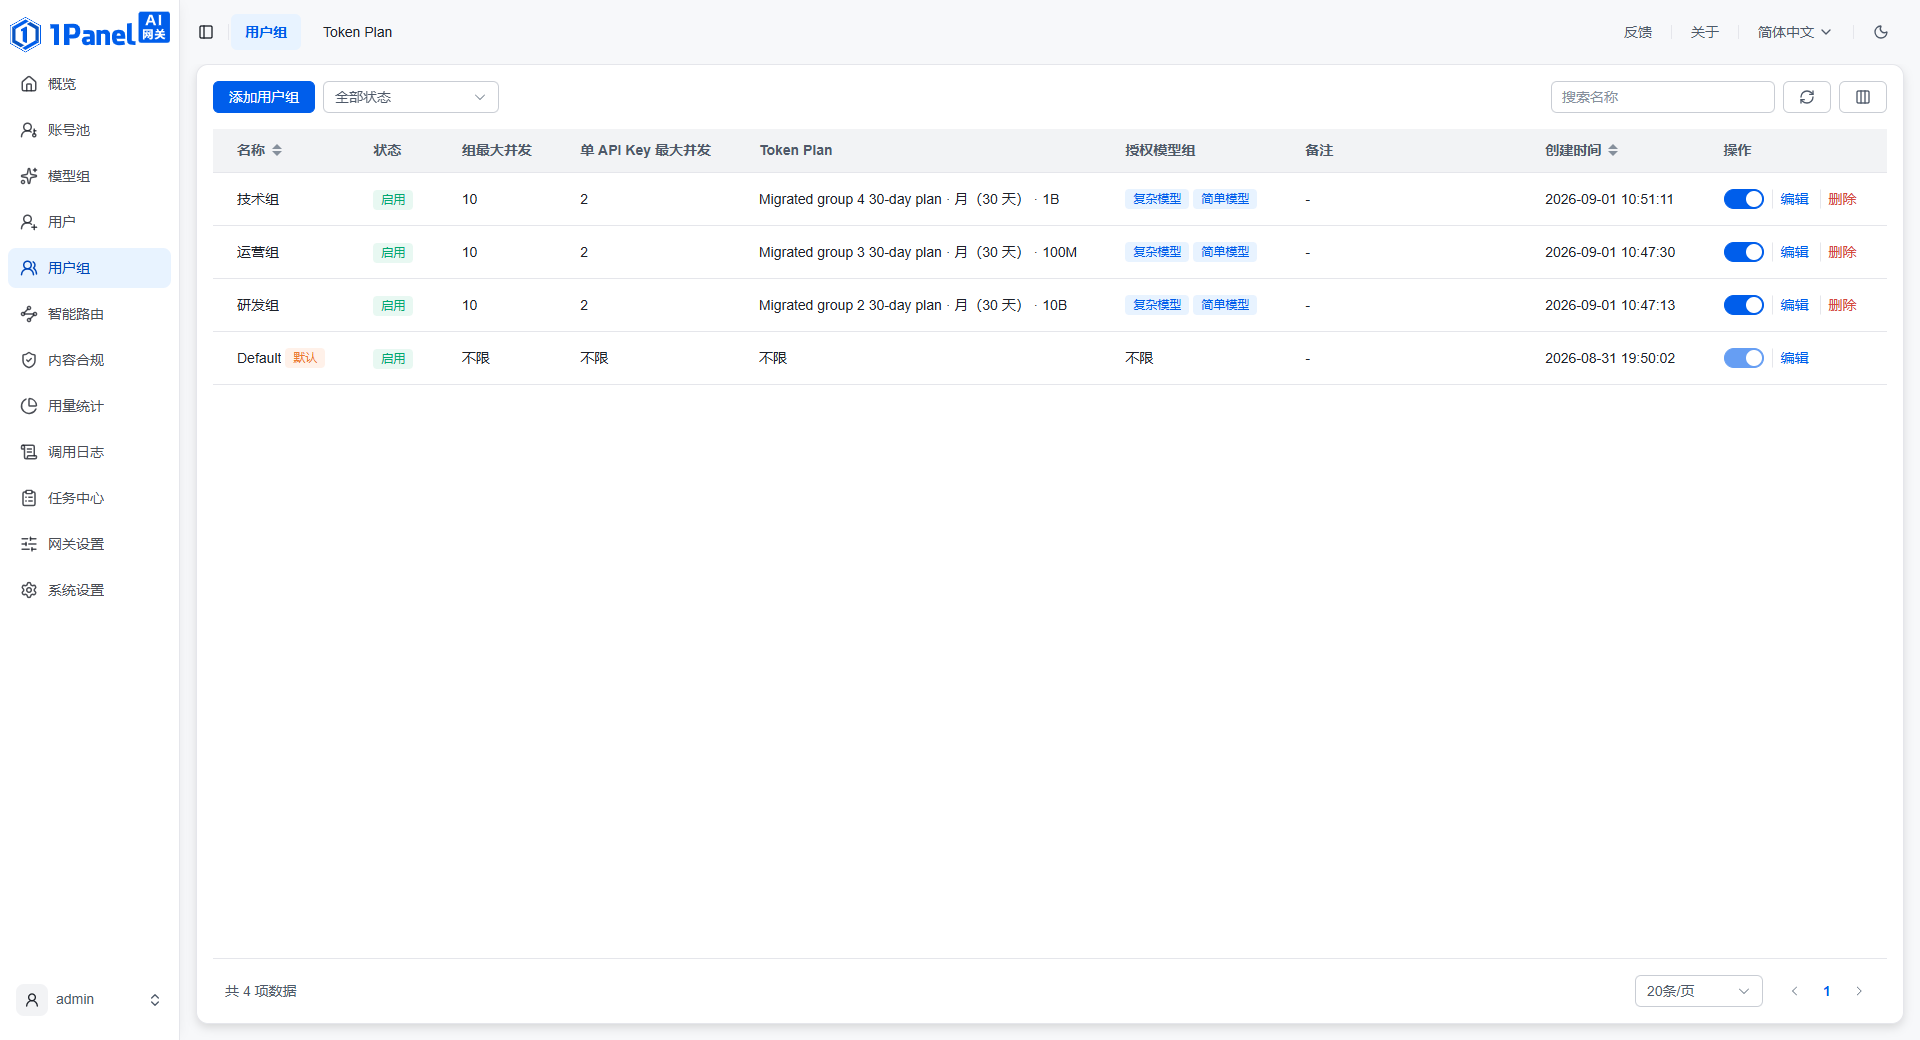The height and width of the screenshot is (1040, 1920).
Task: Refresh the user group list
Action: click(1807, 97)
